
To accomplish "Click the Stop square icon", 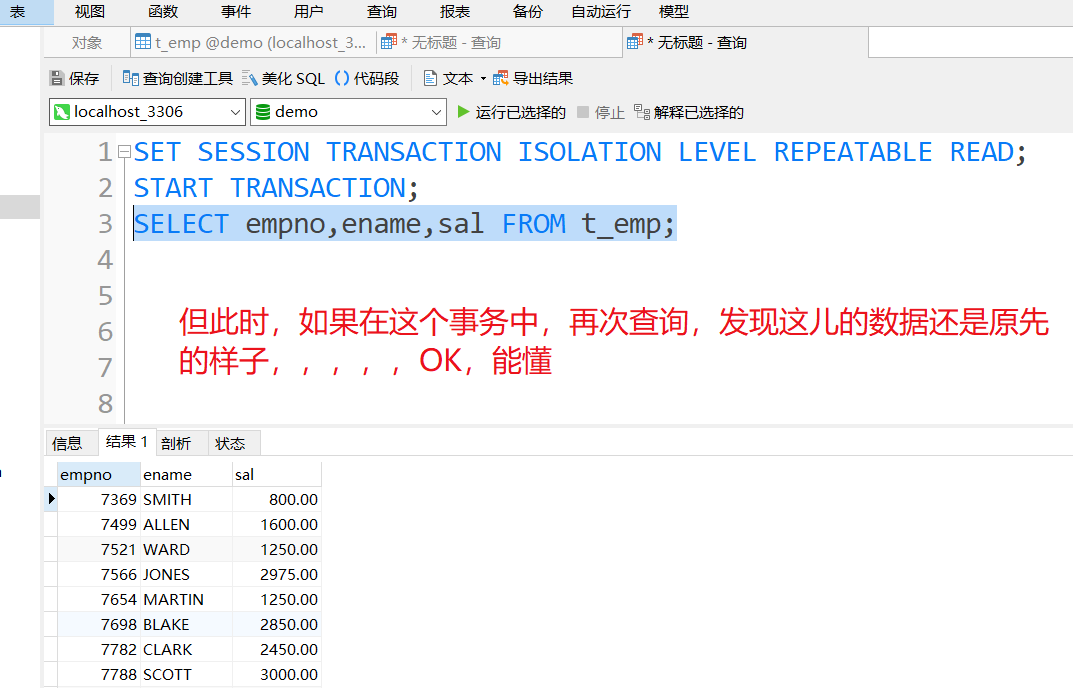I will 583,112.
